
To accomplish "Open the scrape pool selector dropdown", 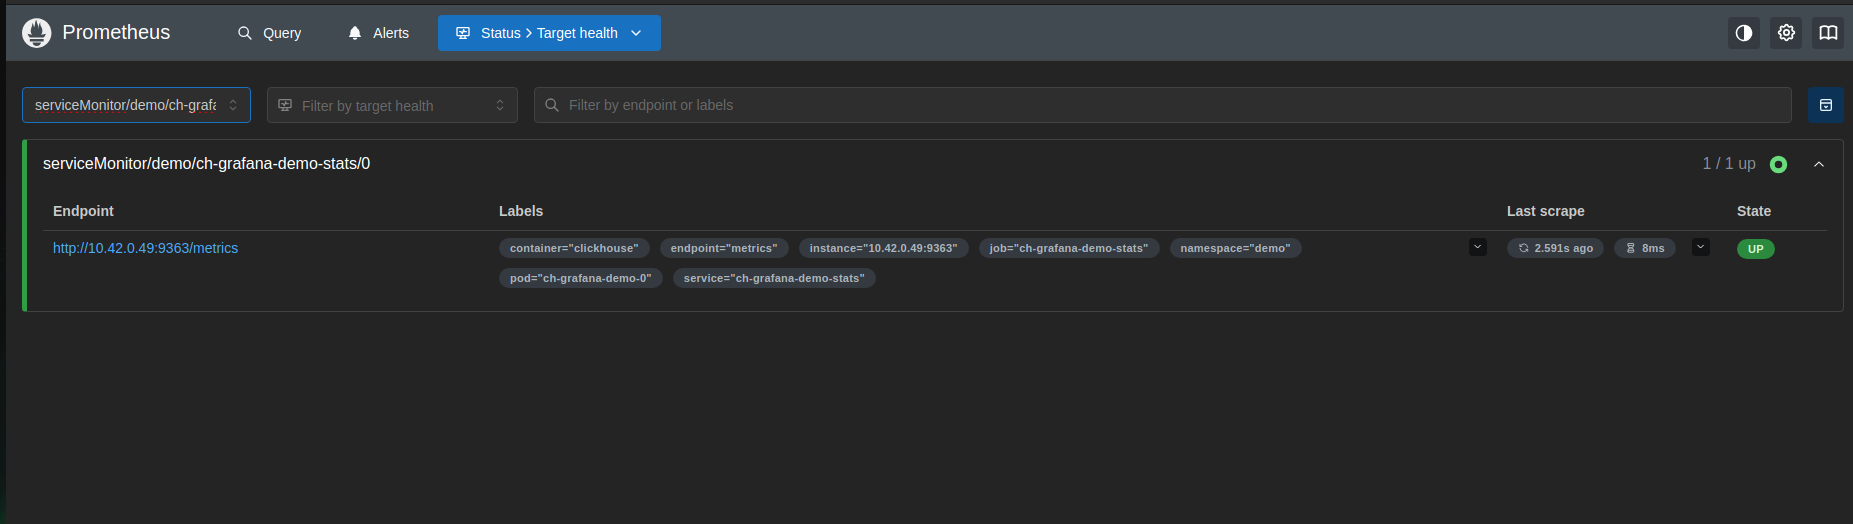I will (136, 105).
